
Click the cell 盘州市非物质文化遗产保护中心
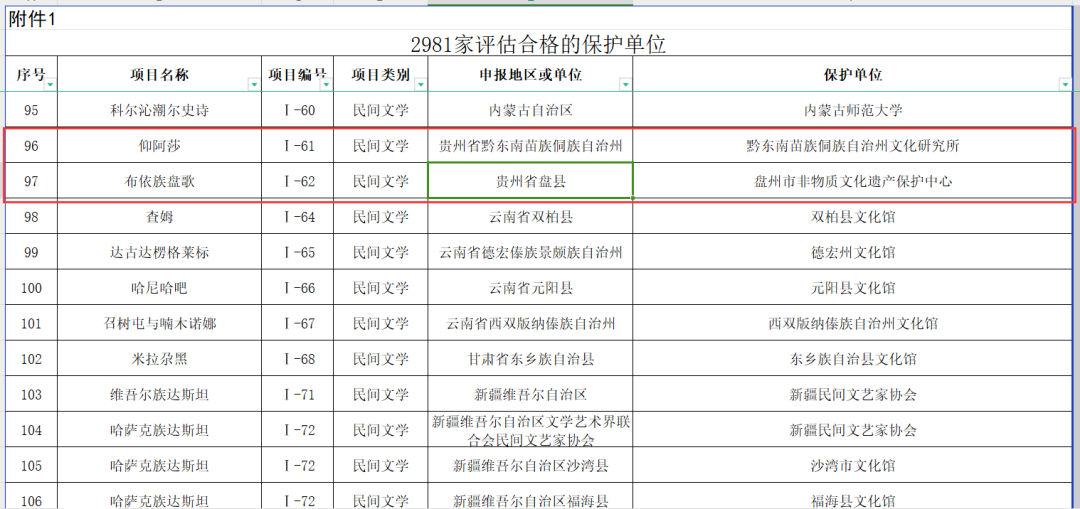pyautogui.click(x=852, y=181)
